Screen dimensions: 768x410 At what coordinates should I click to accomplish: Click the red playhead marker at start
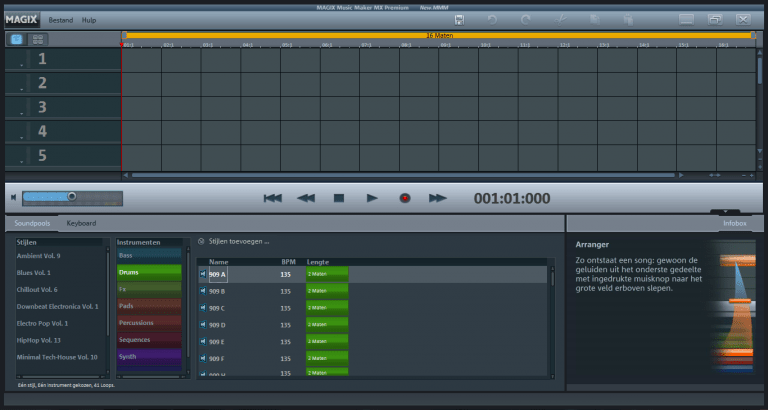coord(121,45)
